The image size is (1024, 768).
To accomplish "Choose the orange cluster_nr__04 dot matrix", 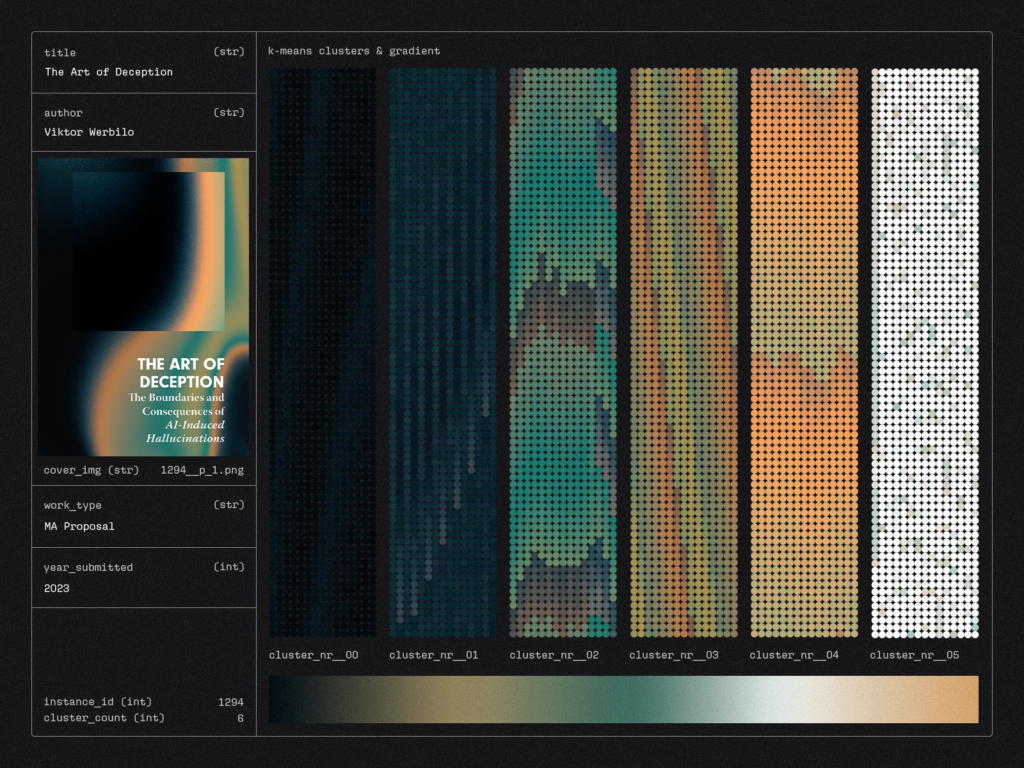I will pyautogui.click(x=803, y=352).
